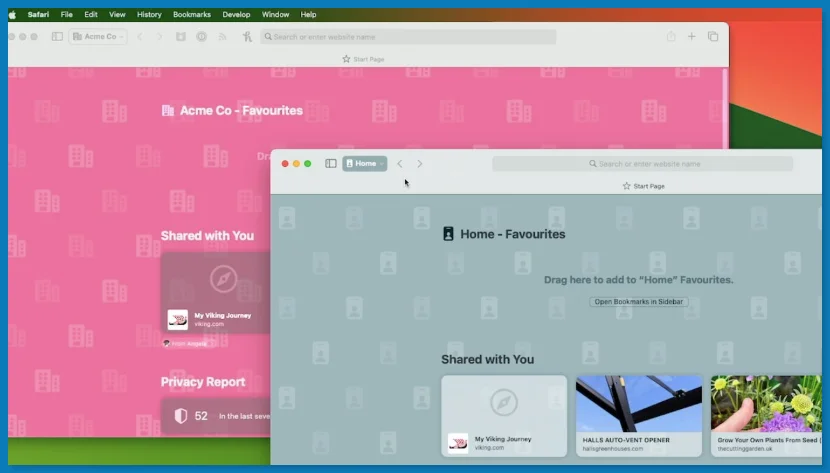Screen dimensions: 830x473
Task: Click Drag here to add to Home Favourites text
Action: (638, 280)
